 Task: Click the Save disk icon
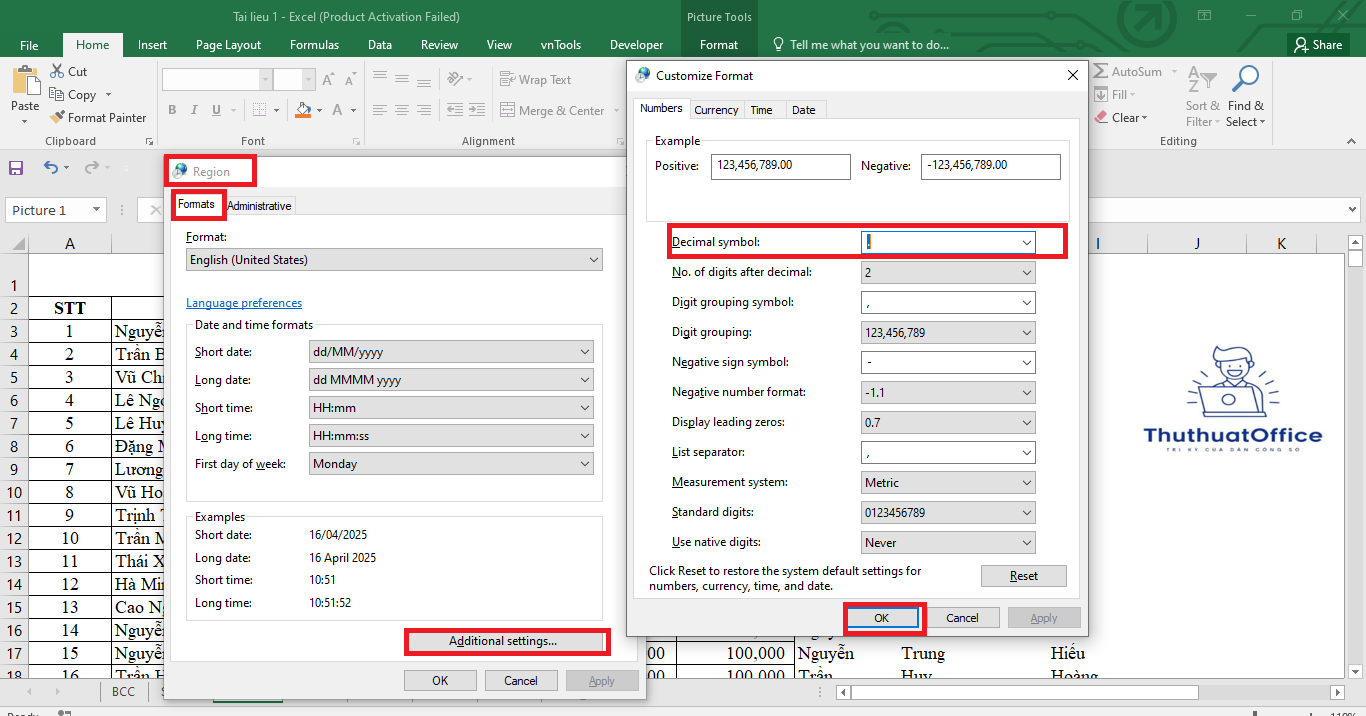(16, 168)
